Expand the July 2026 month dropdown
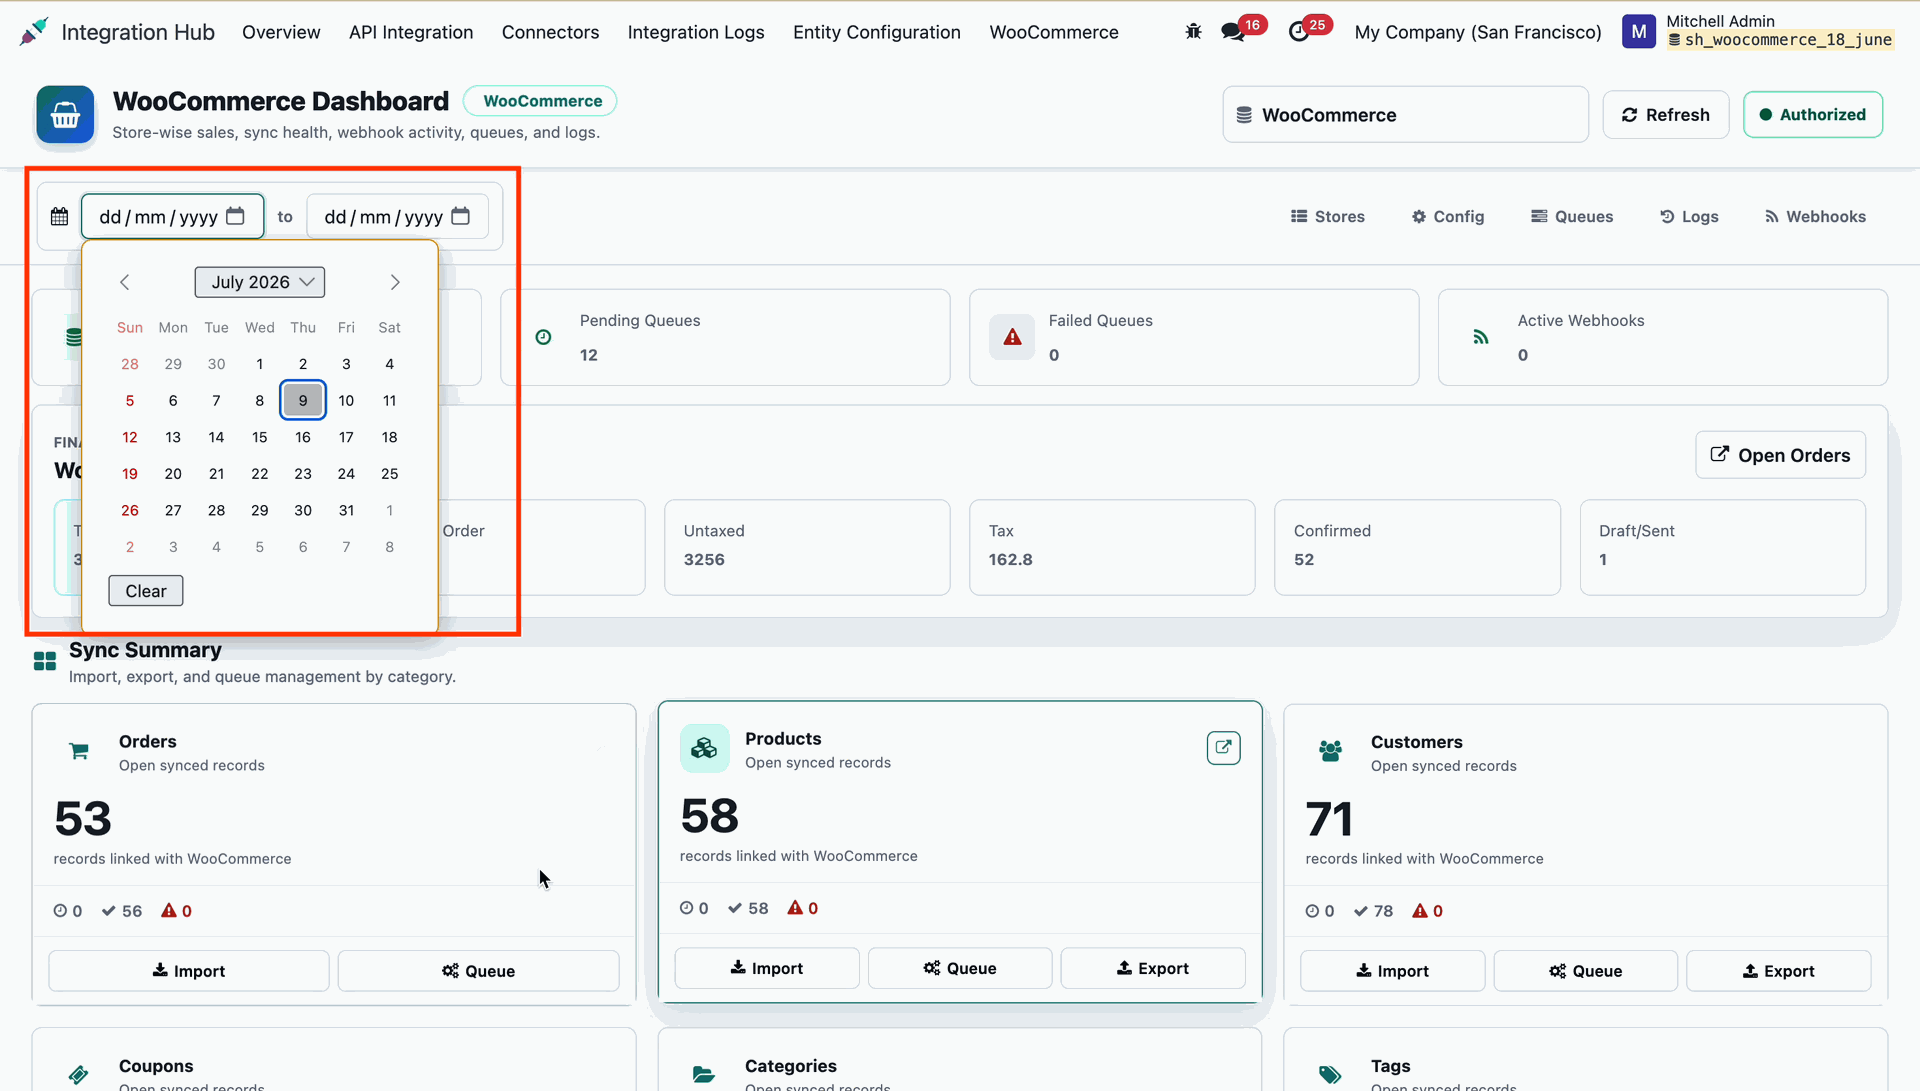 pos(260,282)
